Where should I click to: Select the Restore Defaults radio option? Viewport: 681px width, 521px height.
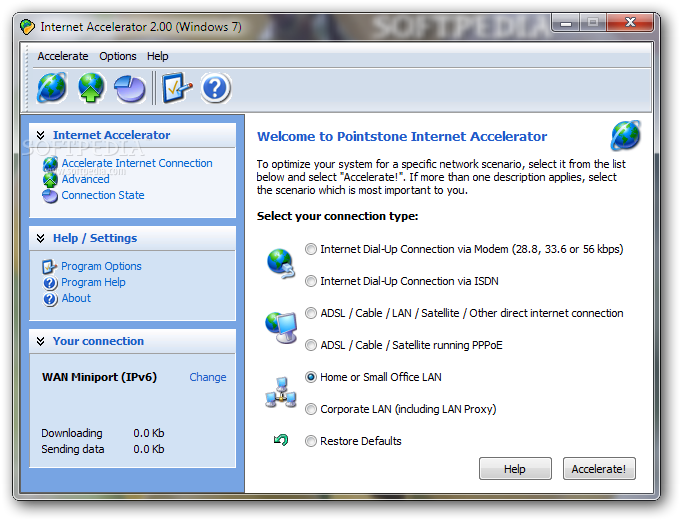click(311, 441)
